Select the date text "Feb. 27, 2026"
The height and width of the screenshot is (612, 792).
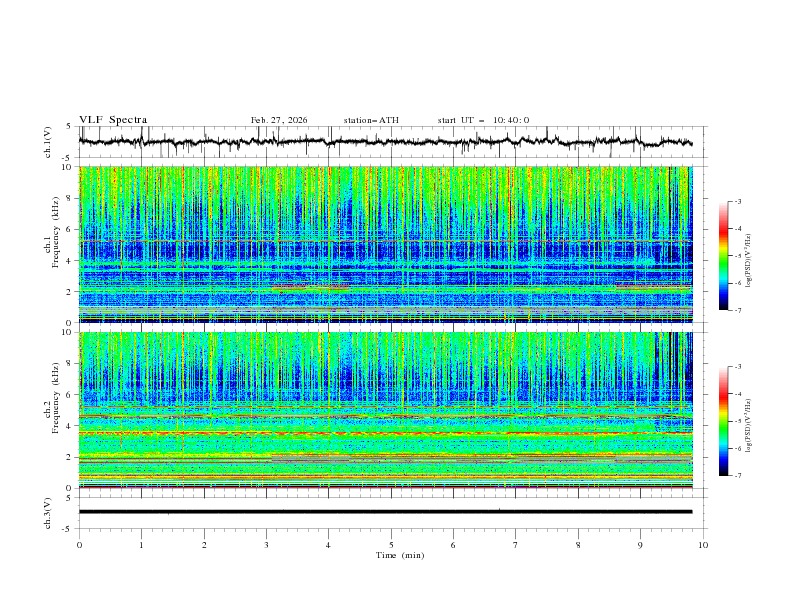point(279,120)
